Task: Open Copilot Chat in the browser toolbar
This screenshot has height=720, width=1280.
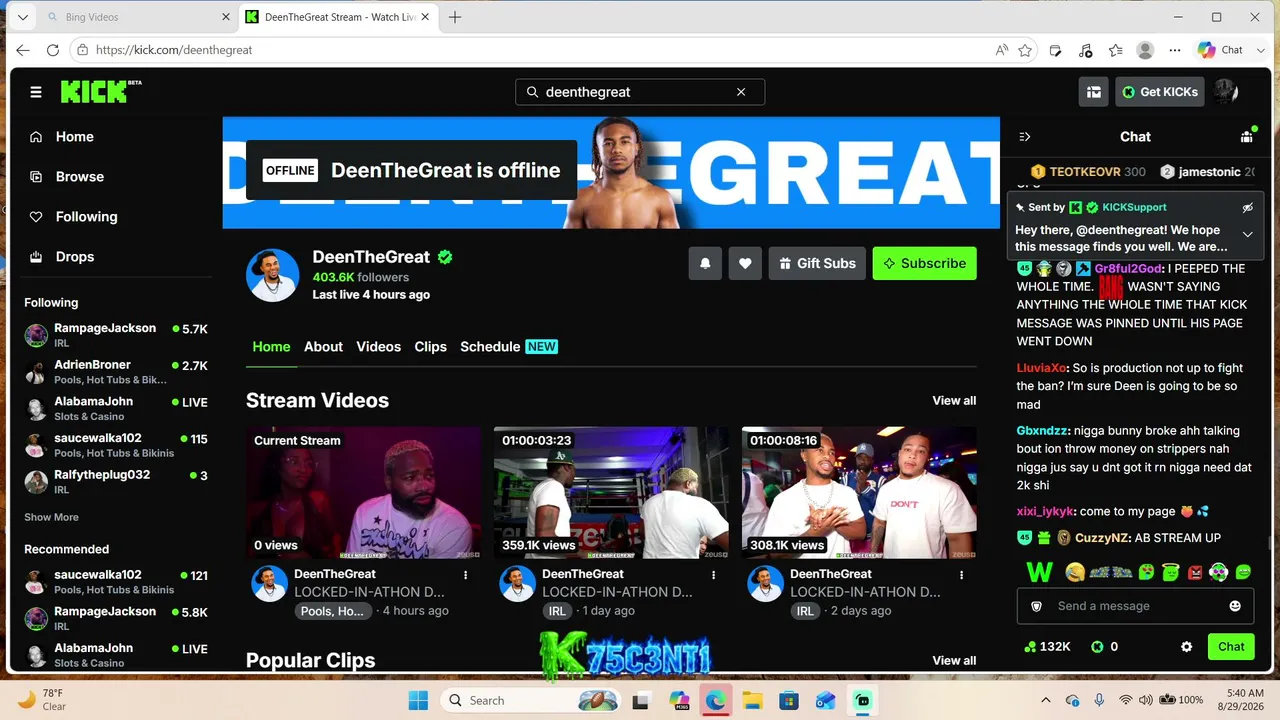Action: click(x=1221, y=50)
